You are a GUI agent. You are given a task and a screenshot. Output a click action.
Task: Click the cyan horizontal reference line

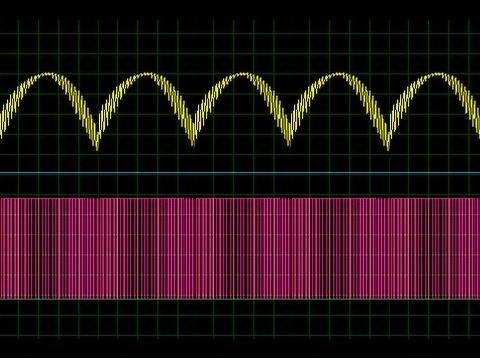click(240, 173)
